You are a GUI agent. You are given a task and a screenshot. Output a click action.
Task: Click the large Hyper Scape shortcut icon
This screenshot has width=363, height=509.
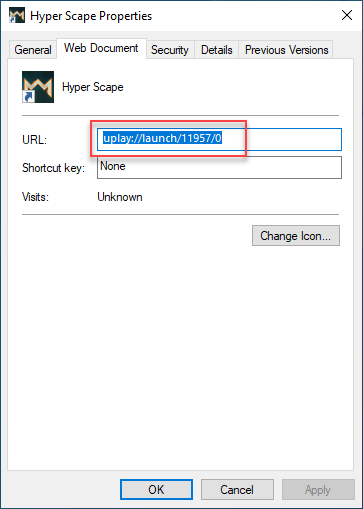[x=38, y=87]
